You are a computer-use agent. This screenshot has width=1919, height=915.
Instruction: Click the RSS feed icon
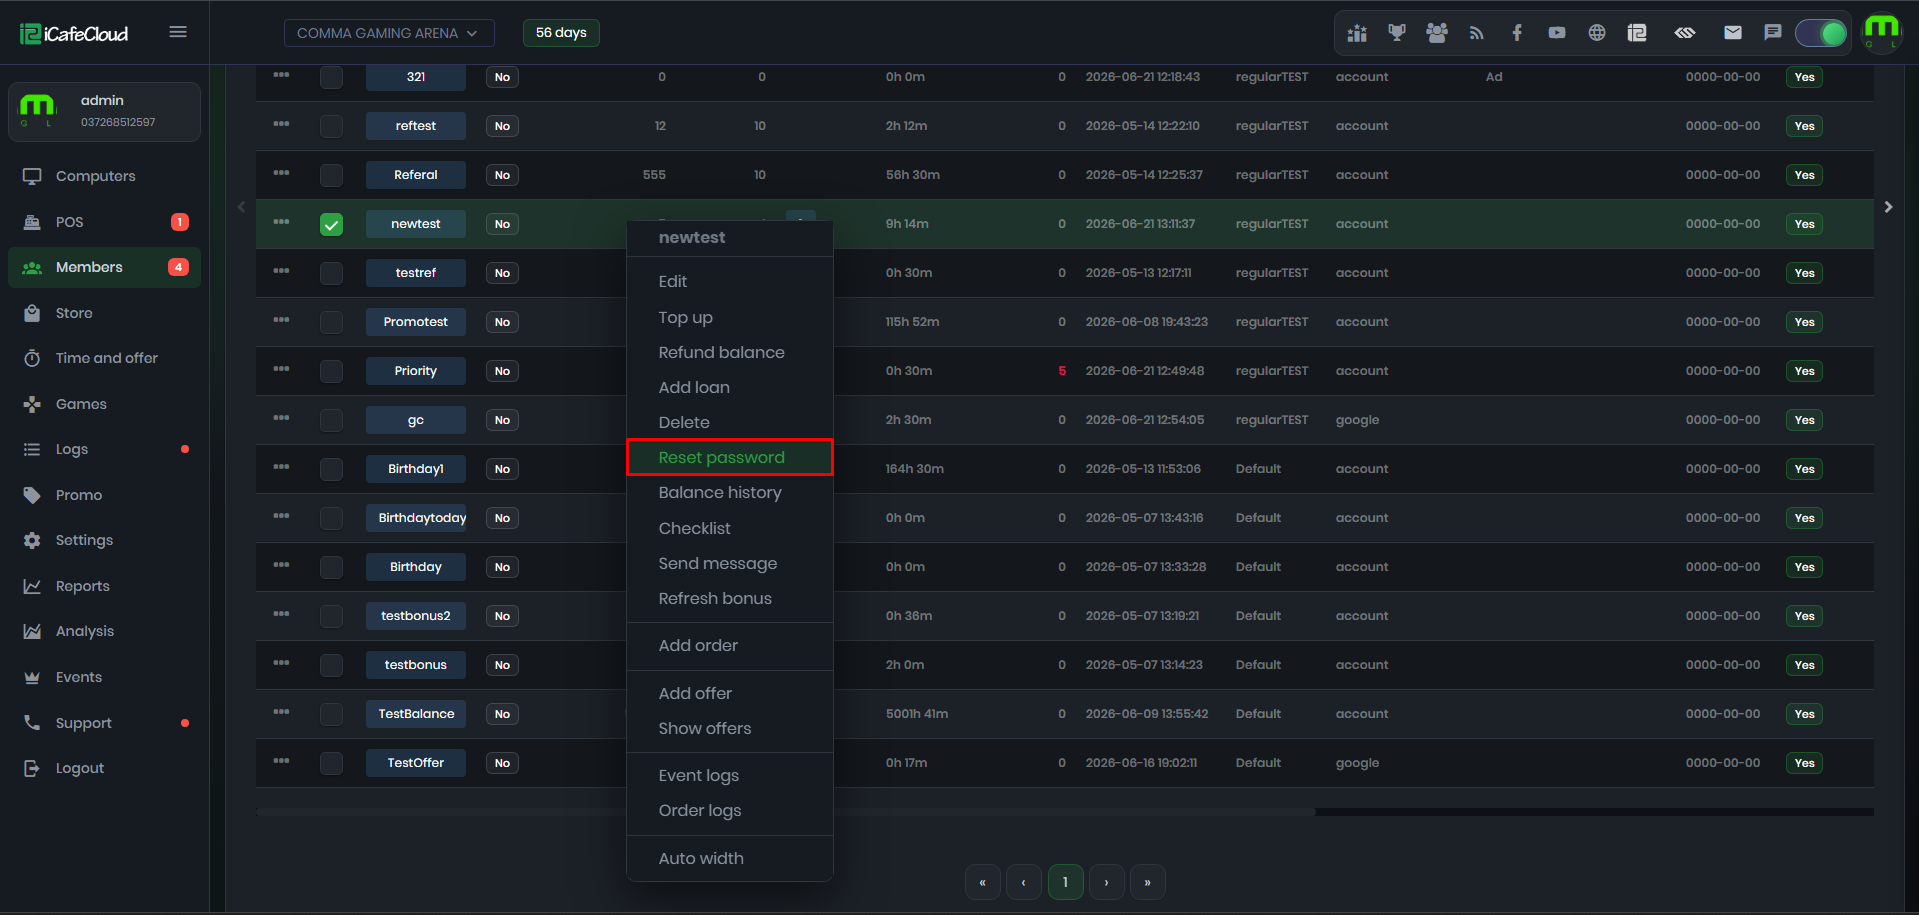tap(1477, 33)
